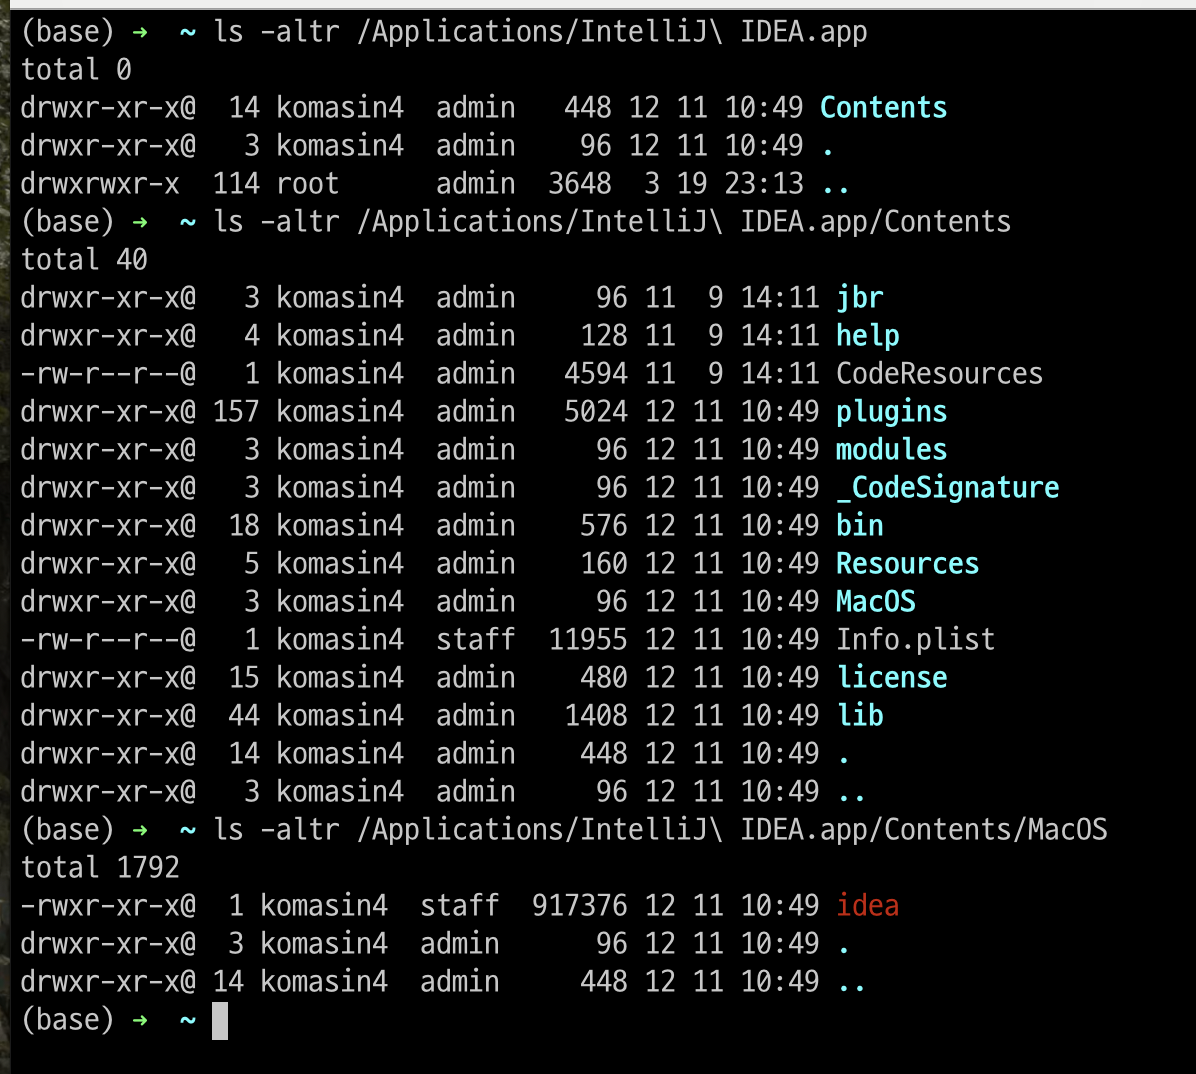Click the size '128' in help row
The height and width of the screenshot is (1074, 1196).
(604, 336)
